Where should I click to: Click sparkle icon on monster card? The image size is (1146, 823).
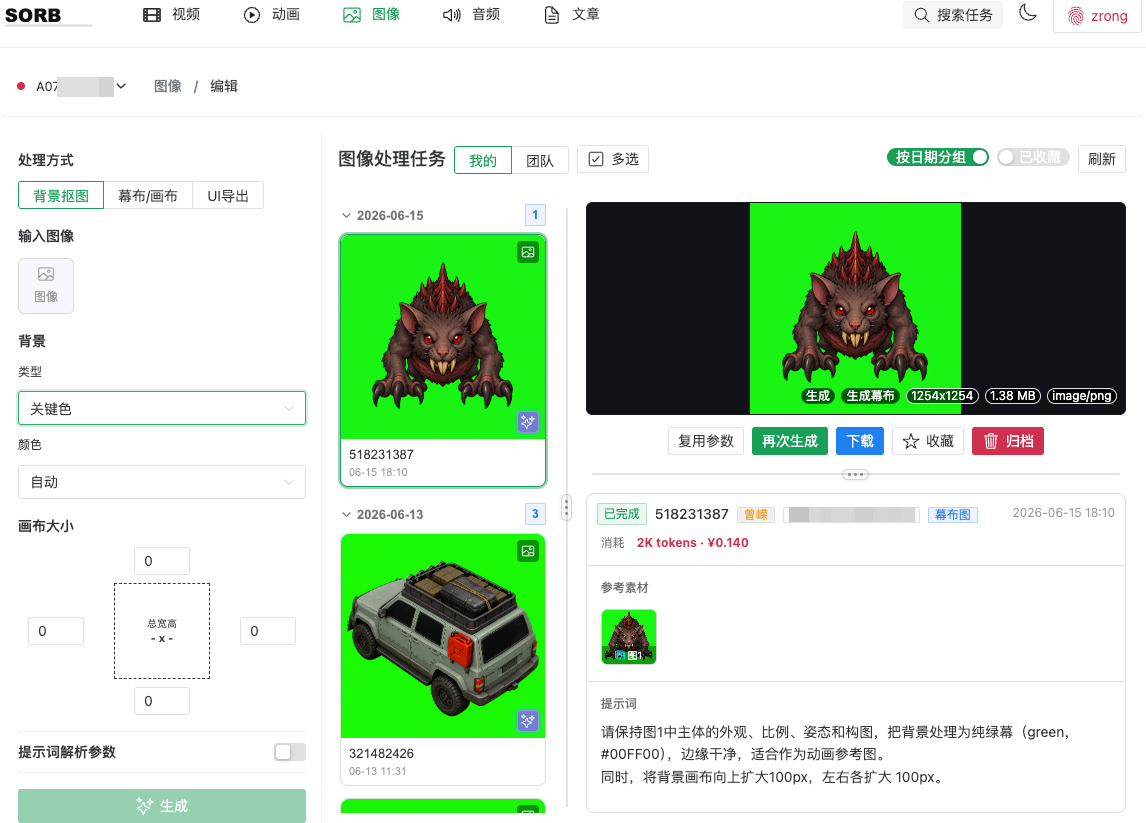point(528,422)
